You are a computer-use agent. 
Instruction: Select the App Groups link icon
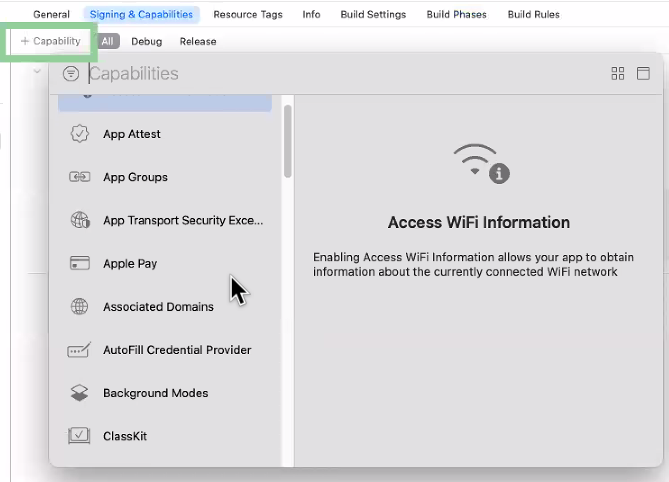coord(79,177)
